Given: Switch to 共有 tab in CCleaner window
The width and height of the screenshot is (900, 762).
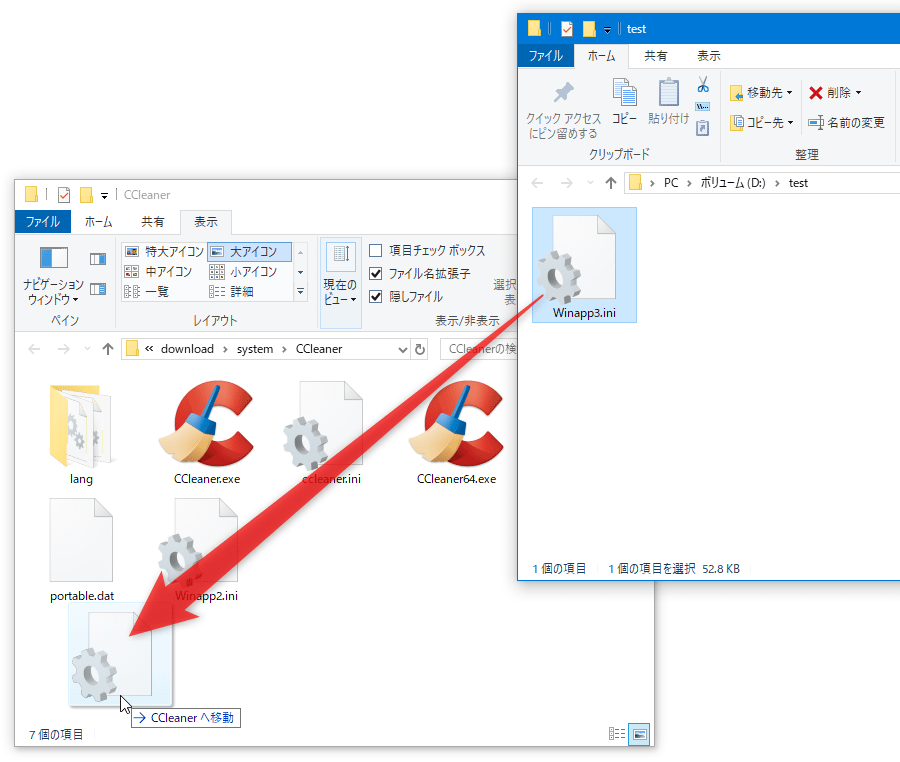Looking at the screenshot, I should coord(153,221).
